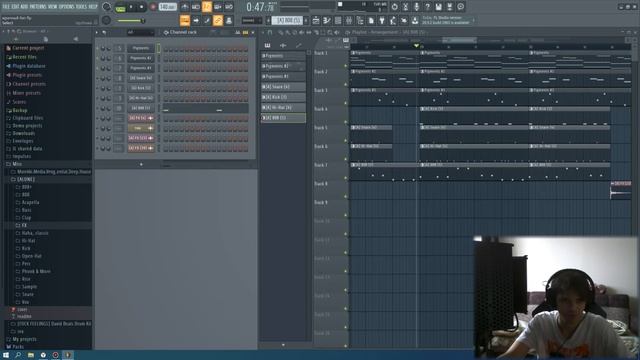Select [A] Hi-Hat pattern in picker
Image resolution: width=640 pixels, height=360 pixels.
point(283,107)
